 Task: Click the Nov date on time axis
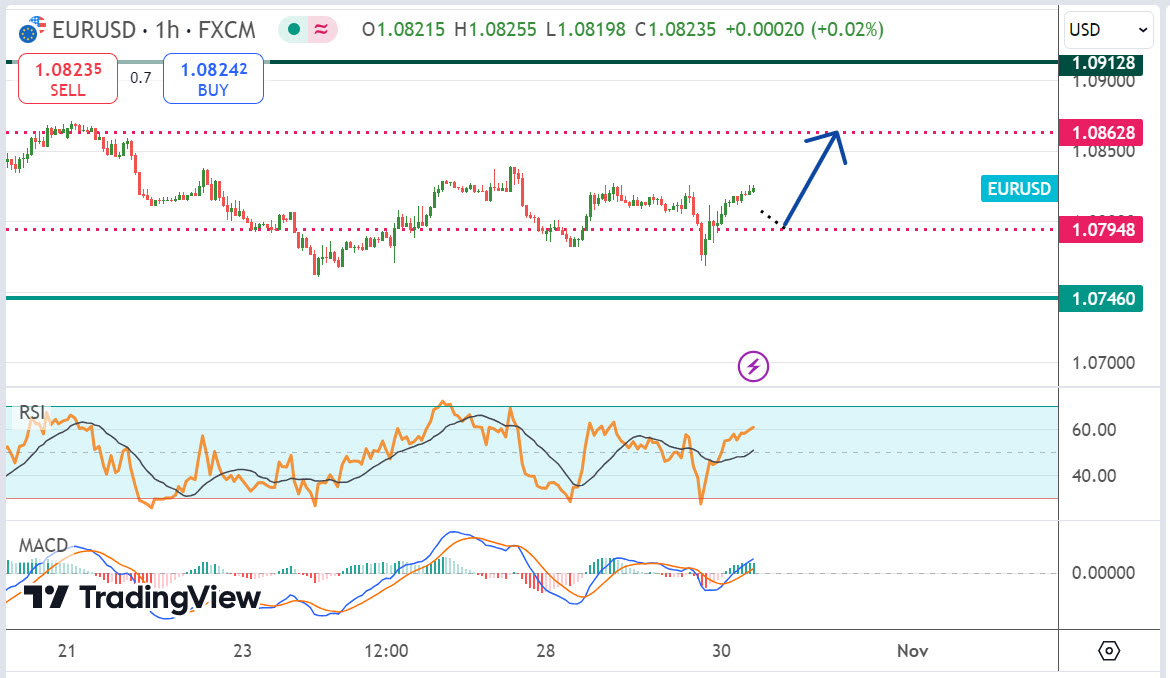(x=912, y=651)
